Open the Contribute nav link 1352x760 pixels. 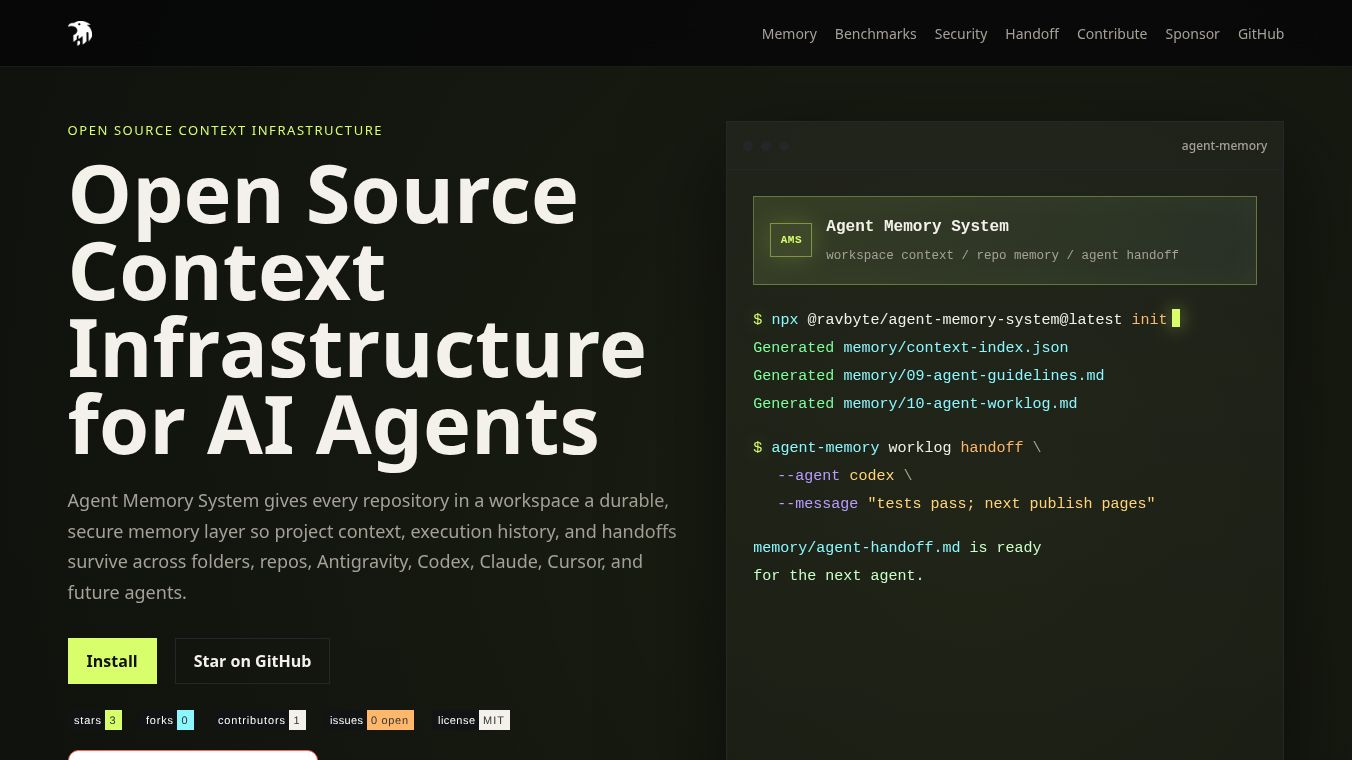(1112, 34)
